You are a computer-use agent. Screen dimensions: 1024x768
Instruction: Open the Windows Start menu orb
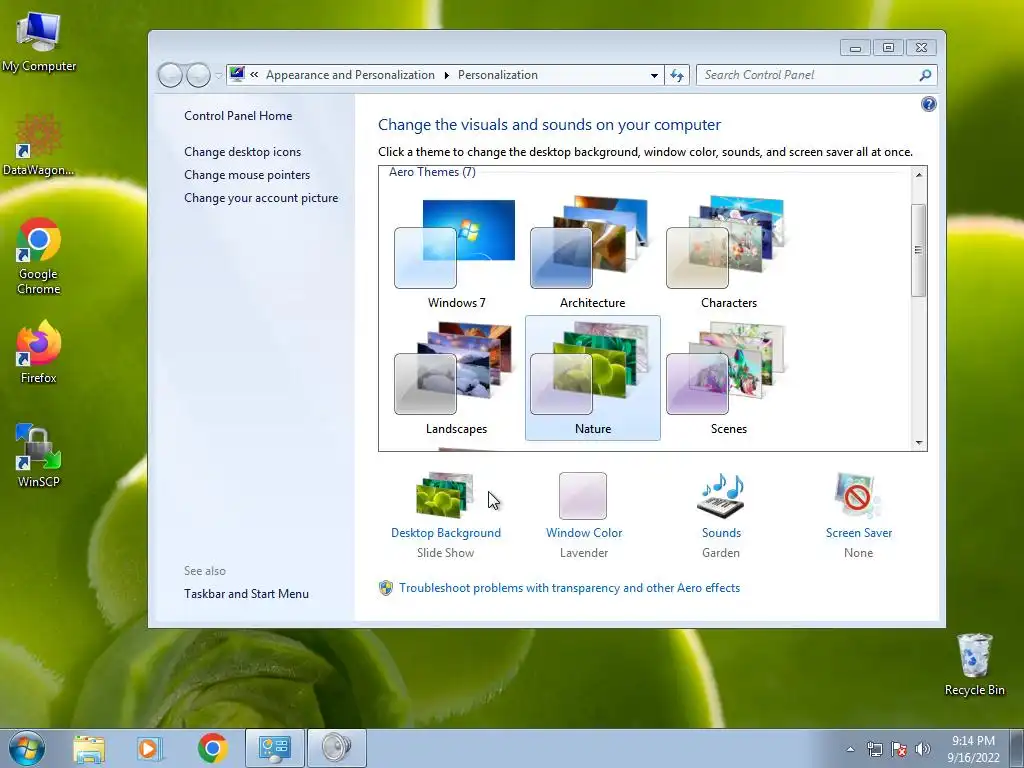click(27, 748)
